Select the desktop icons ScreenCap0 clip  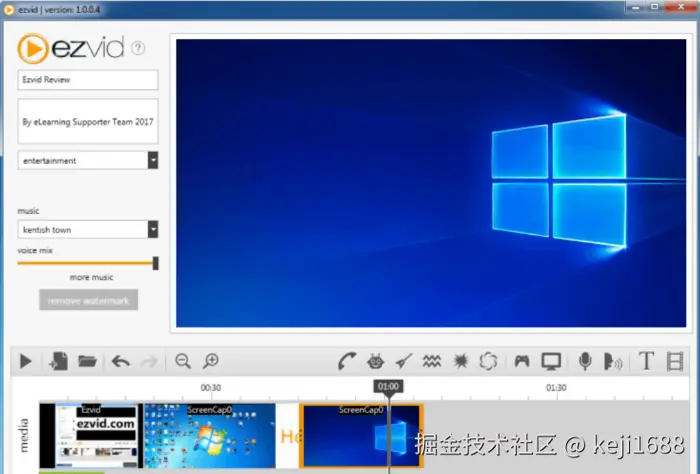click(209, 436)
